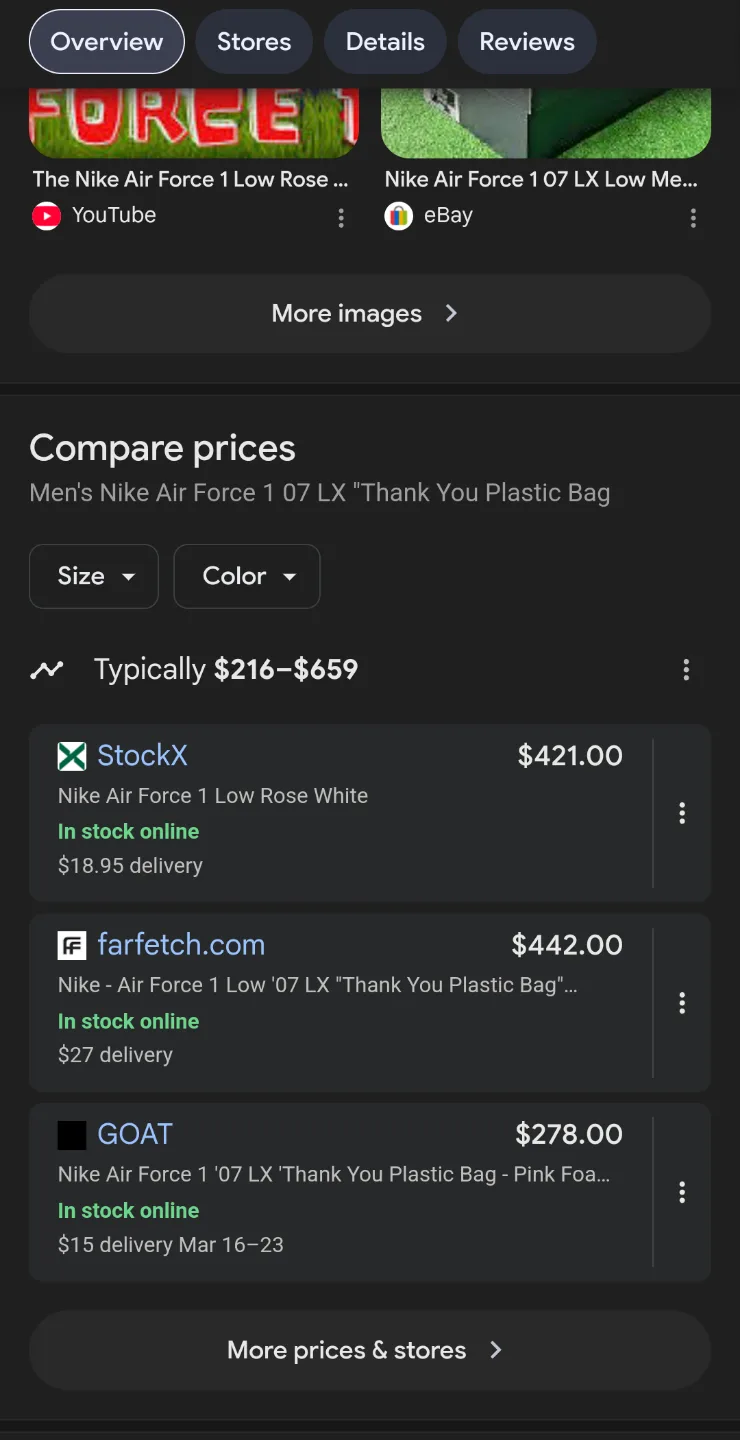Switch to the Reviews tab
Screen dimensions: 740x1440
527,42
